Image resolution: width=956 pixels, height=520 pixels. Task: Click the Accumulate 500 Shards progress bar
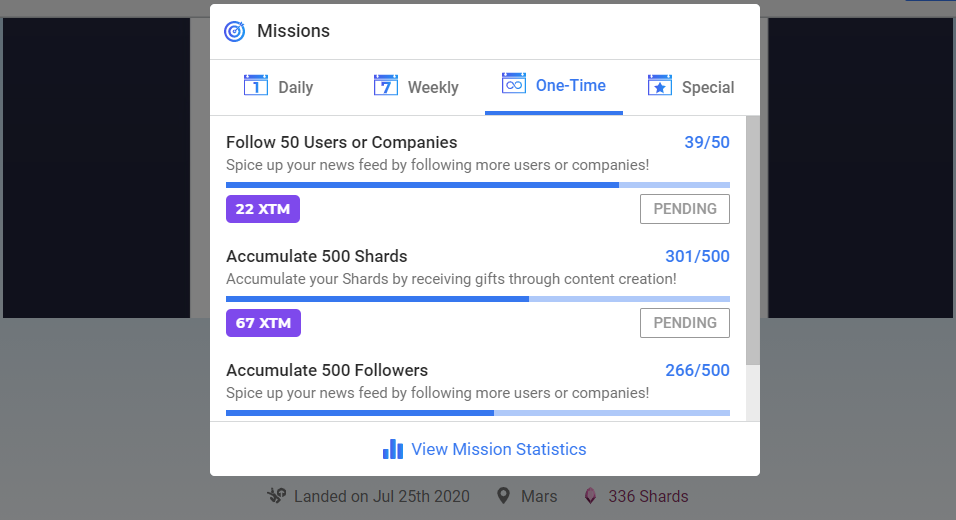[478, 299]
